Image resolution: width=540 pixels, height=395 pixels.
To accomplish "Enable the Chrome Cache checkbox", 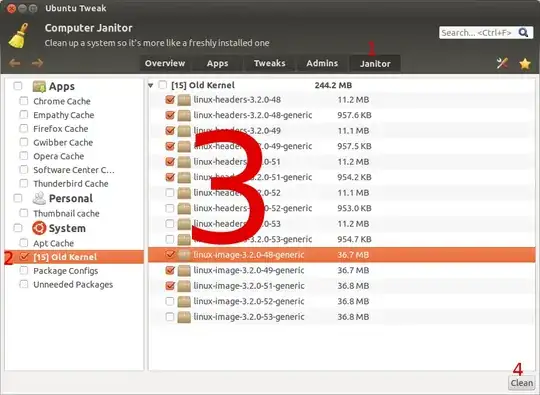I will (x=23, y=101).
